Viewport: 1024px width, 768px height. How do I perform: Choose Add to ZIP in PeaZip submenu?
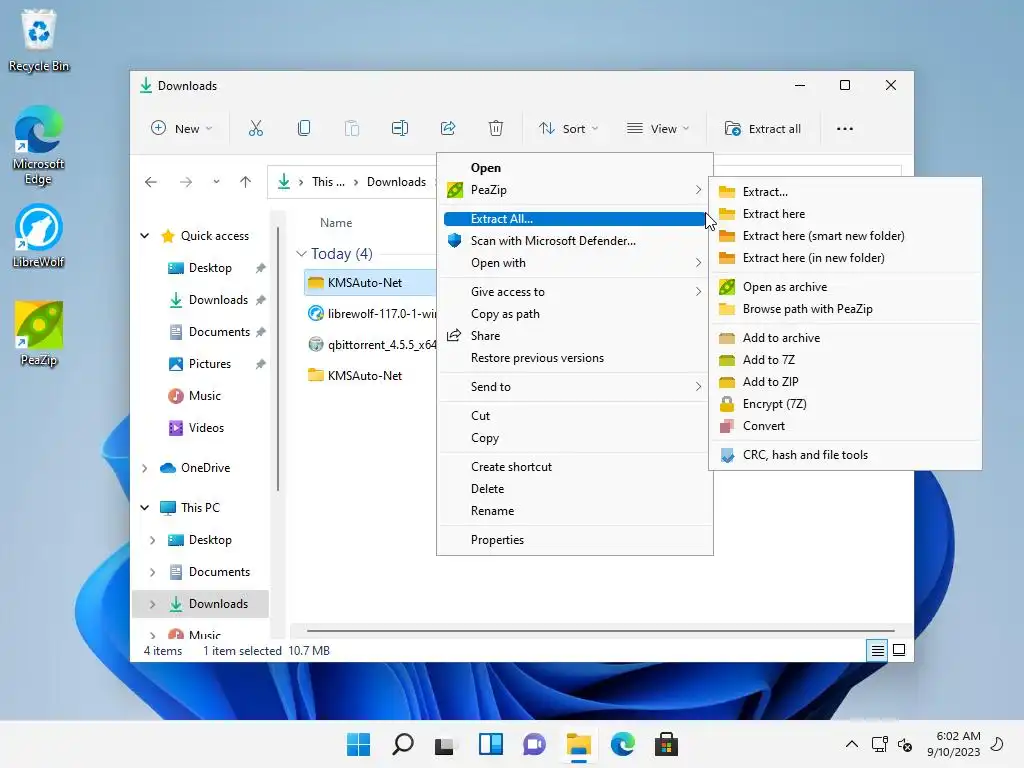845,382
